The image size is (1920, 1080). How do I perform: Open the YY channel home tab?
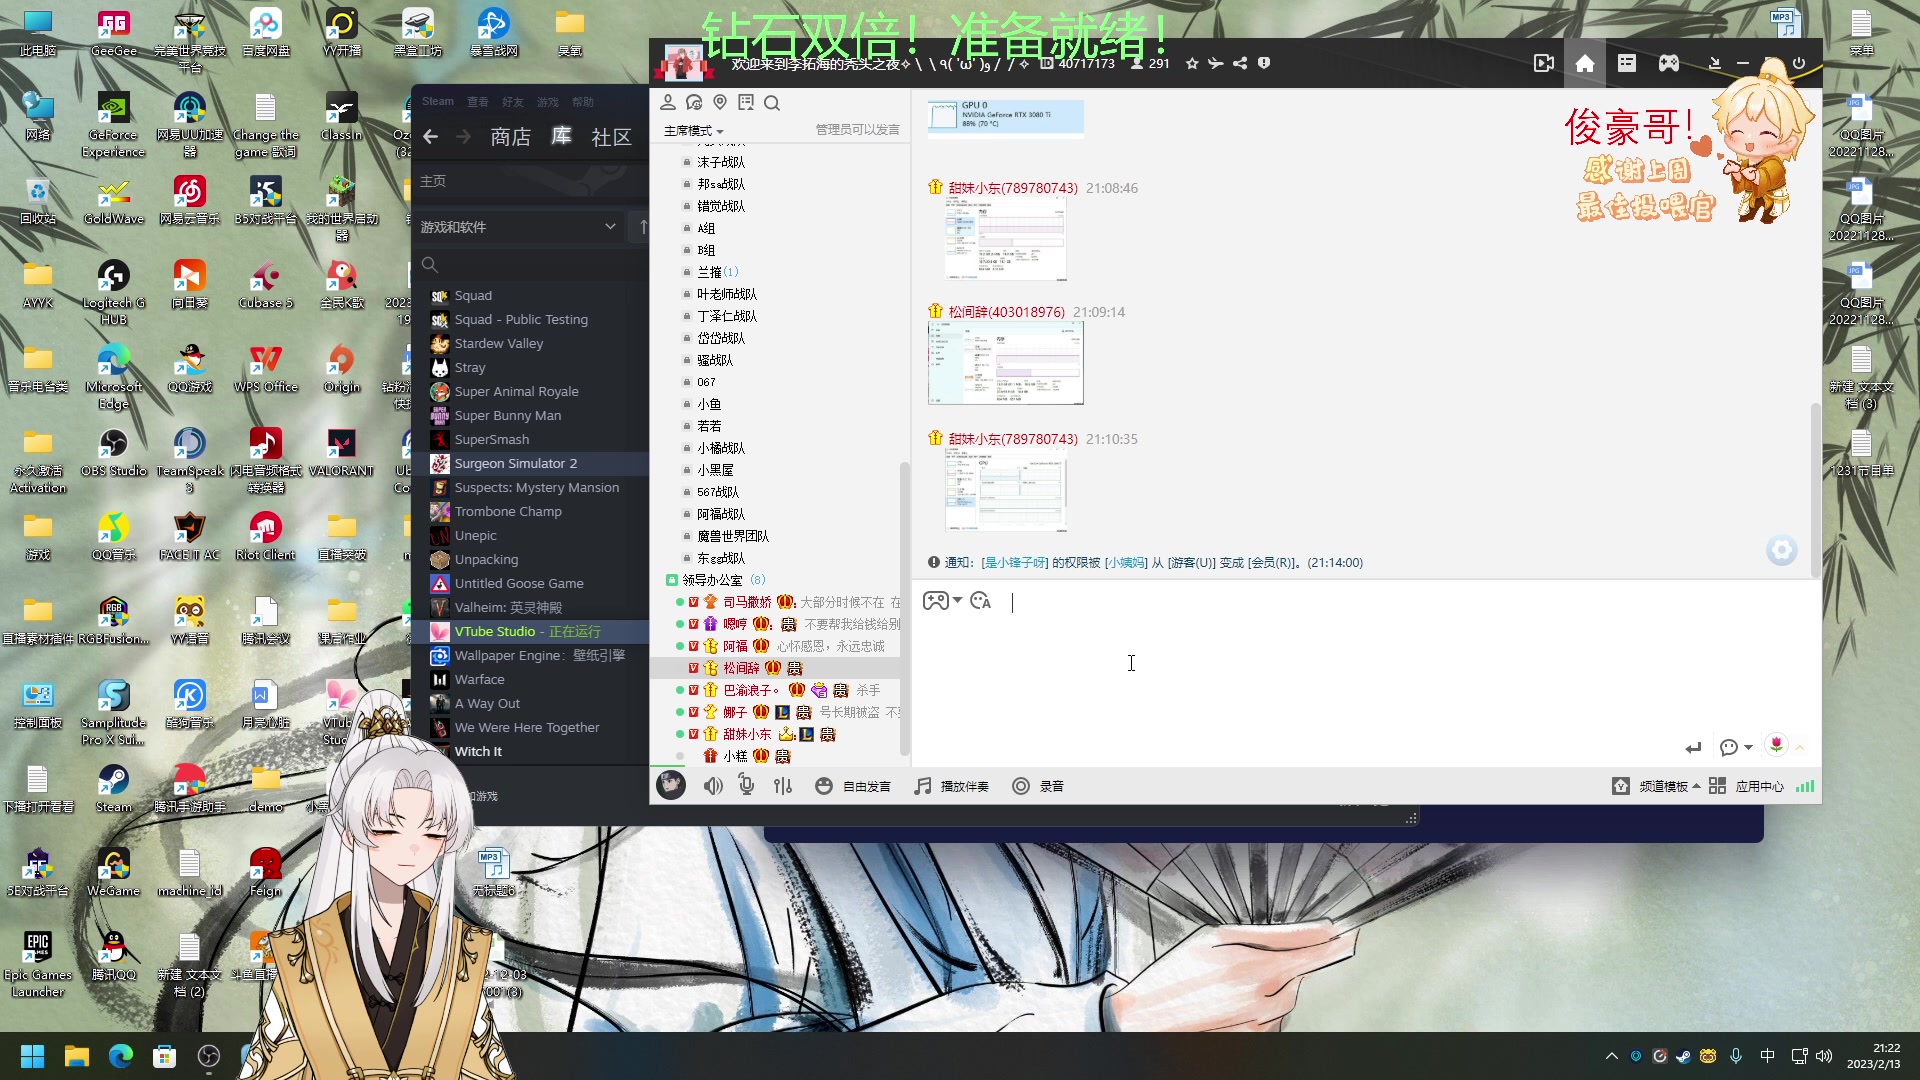(x=1585, y=64)
